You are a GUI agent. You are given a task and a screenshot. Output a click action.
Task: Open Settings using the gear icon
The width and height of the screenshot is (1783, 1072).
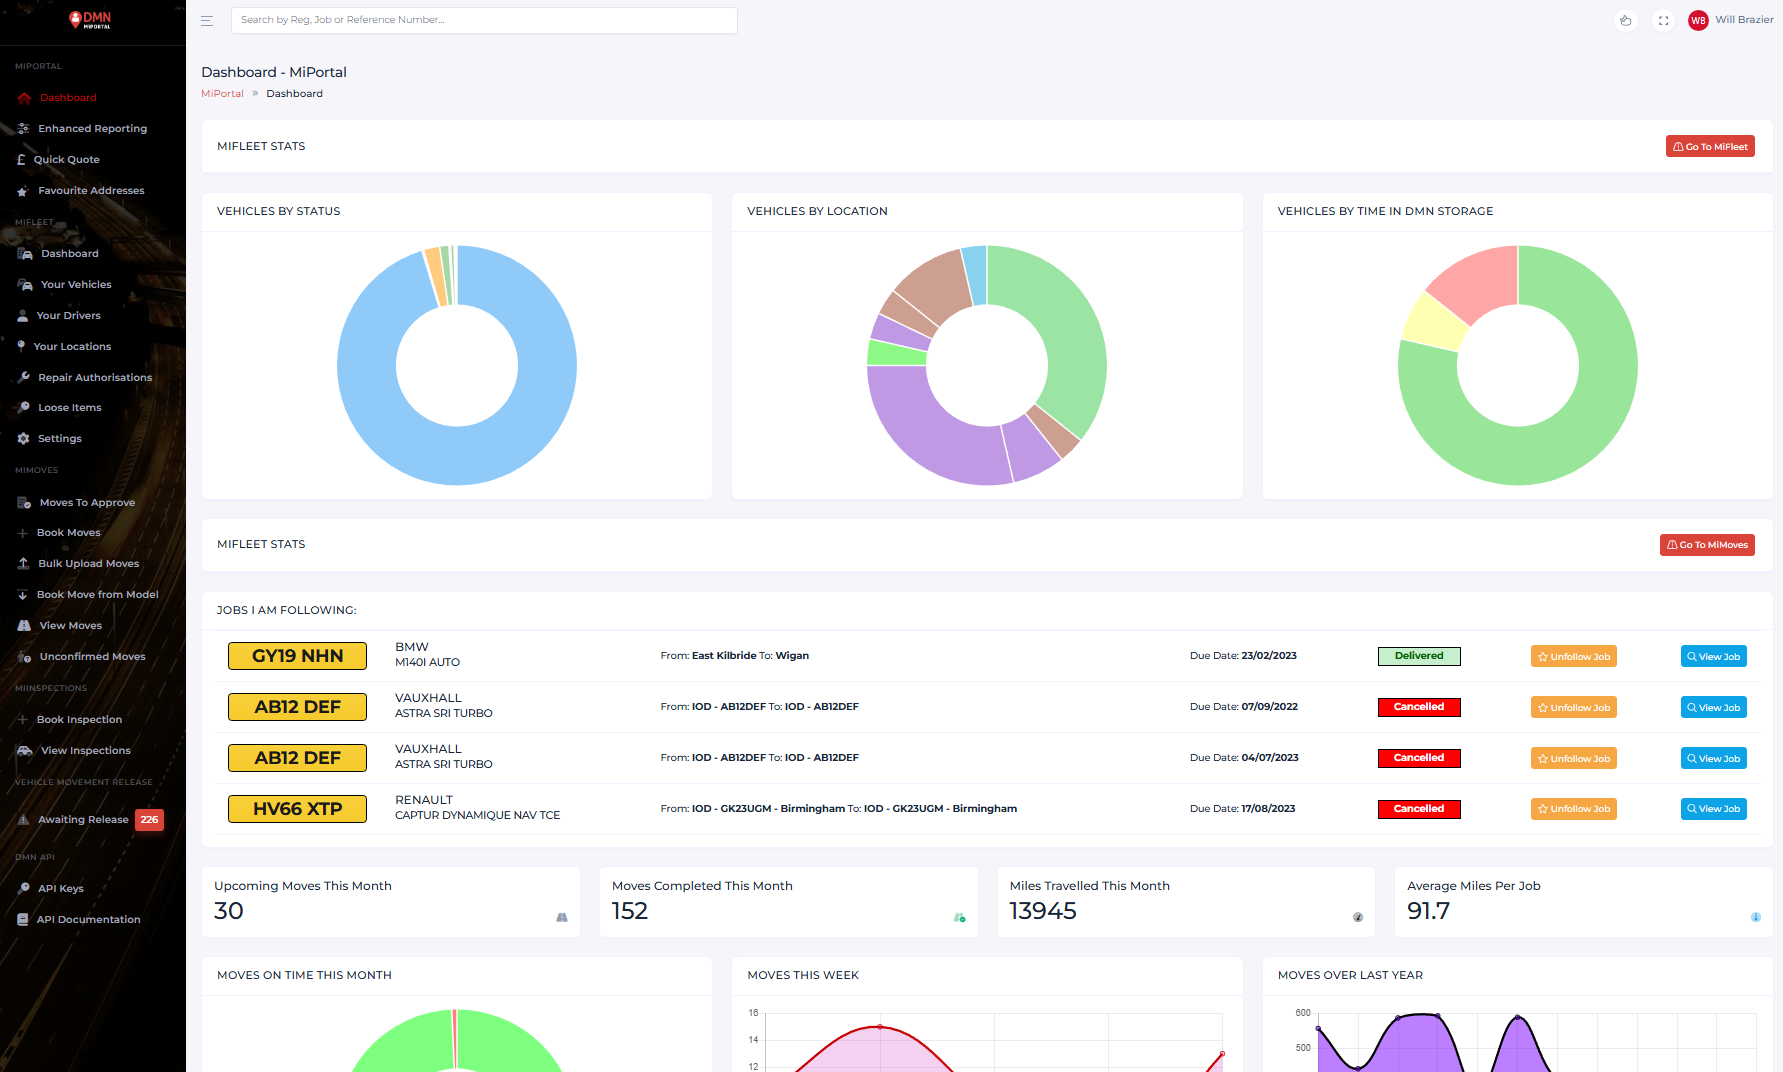(23, 439)
